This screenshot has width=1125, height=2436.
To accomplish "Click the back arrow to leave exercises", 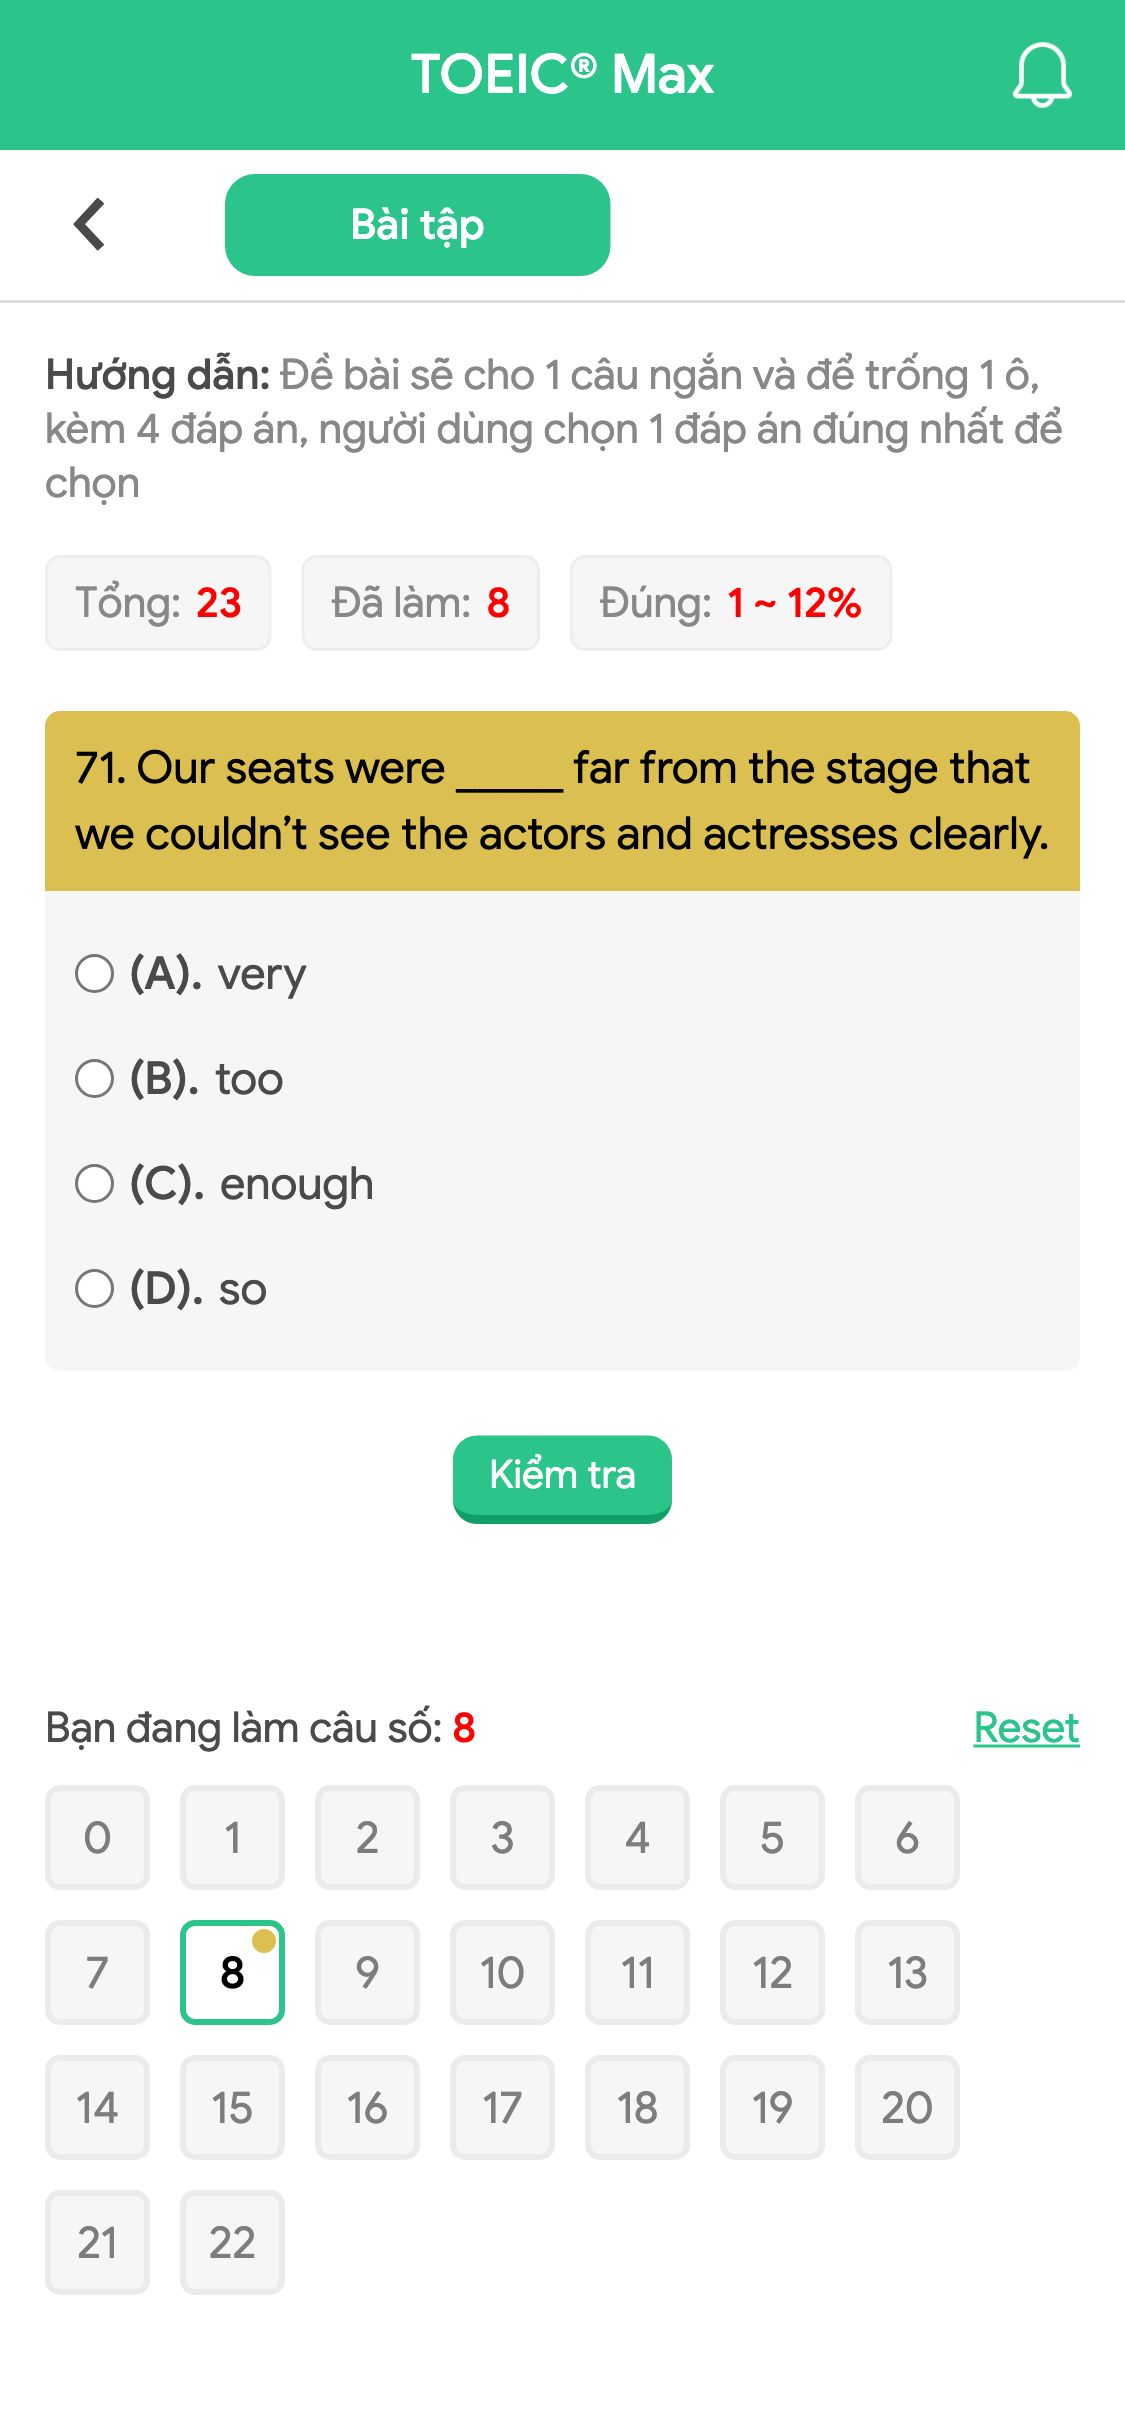I will [x=90, y=223].
